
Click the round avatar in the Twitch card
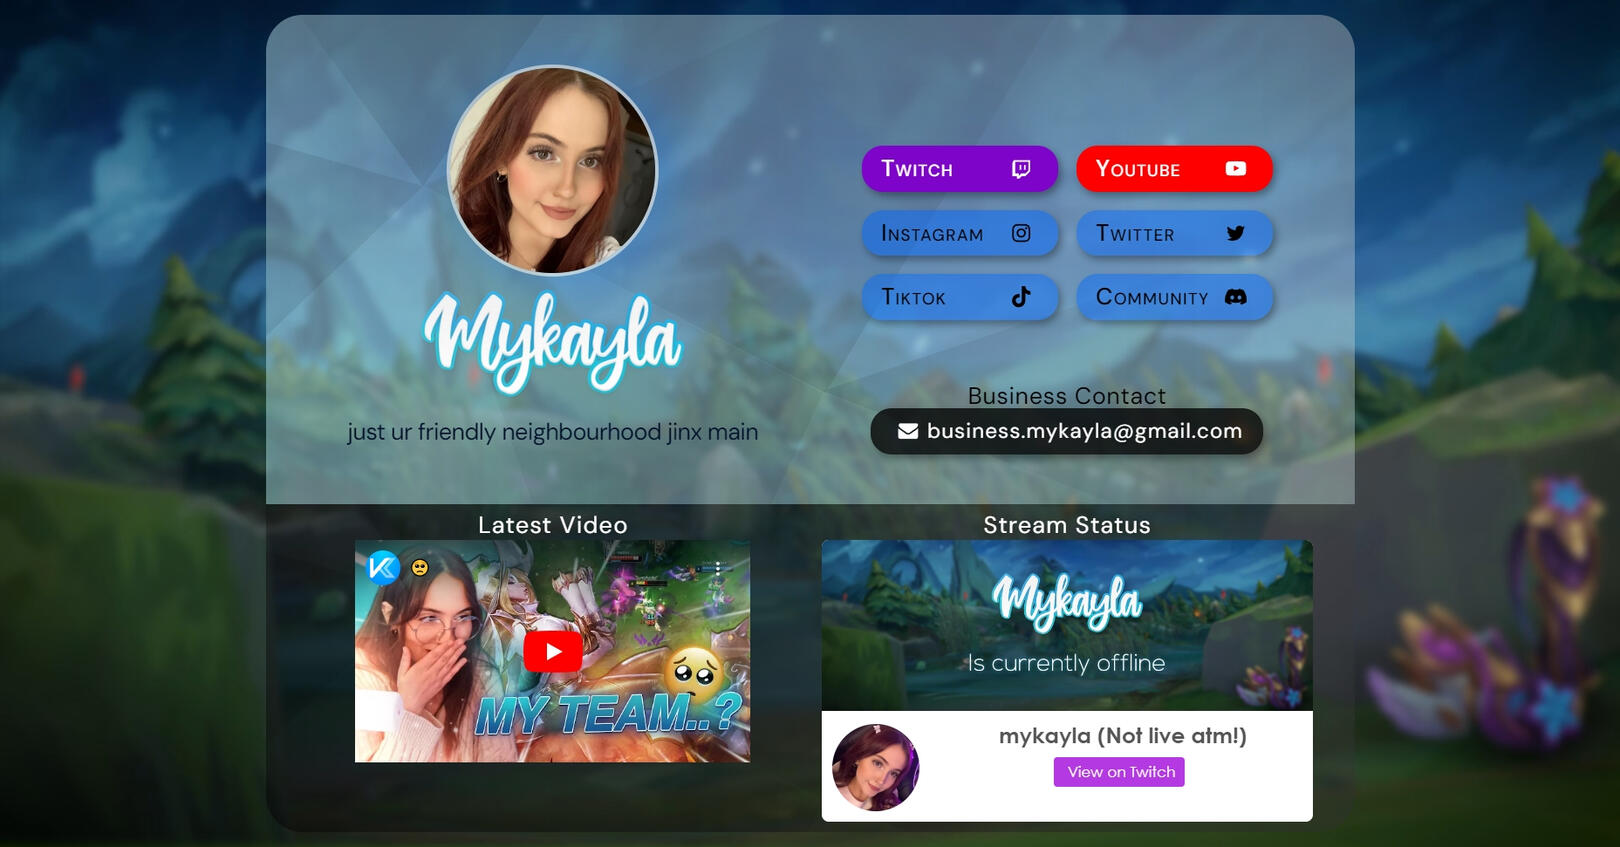tap(875, 767)
